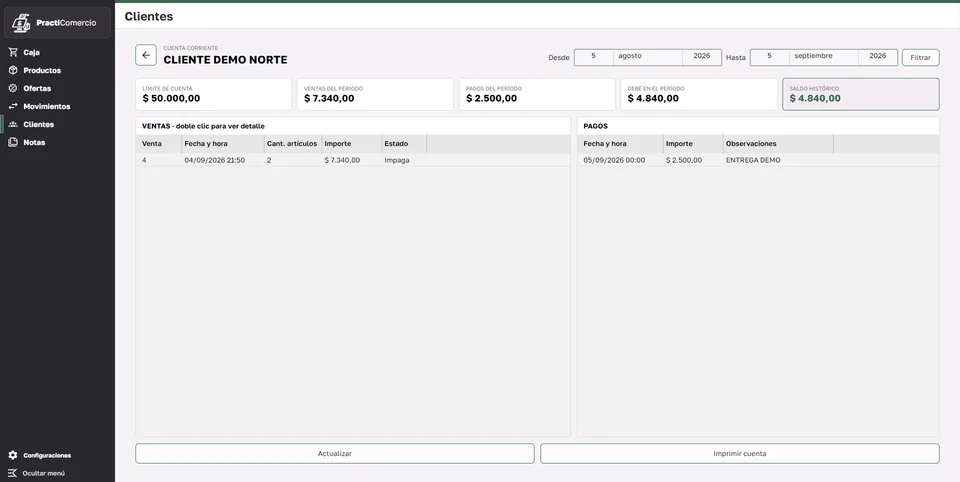The height and width of the screenshot is (482, 960).
Task: Click the ENTREGA DEMO observation
Action: [x=753, y=160]
